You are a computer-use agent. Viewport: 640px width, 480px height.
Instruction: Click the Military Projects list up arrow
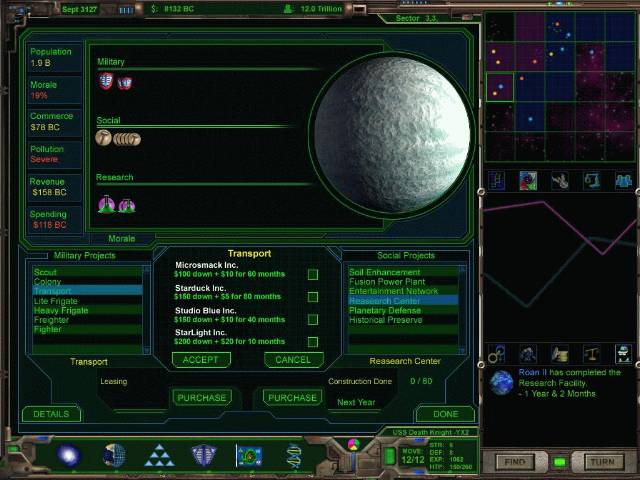click(x=147, y=270)
